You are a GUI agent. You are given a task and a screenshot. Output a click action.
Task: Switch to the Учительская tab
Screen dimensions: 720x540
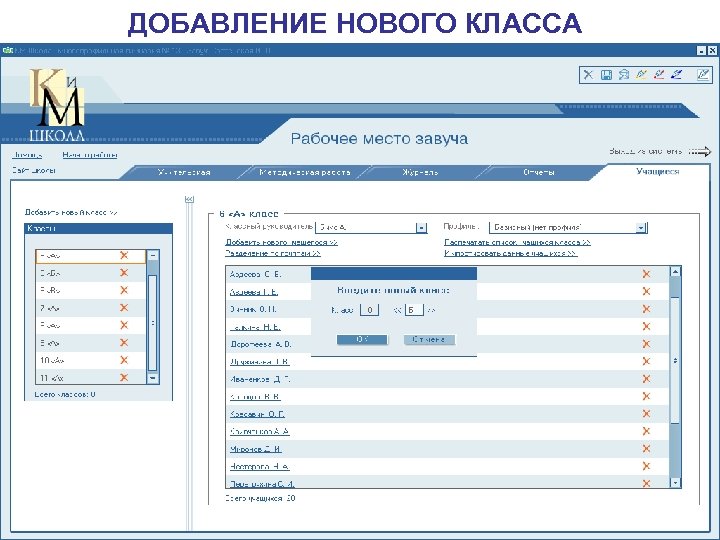[x=184, y=173]
